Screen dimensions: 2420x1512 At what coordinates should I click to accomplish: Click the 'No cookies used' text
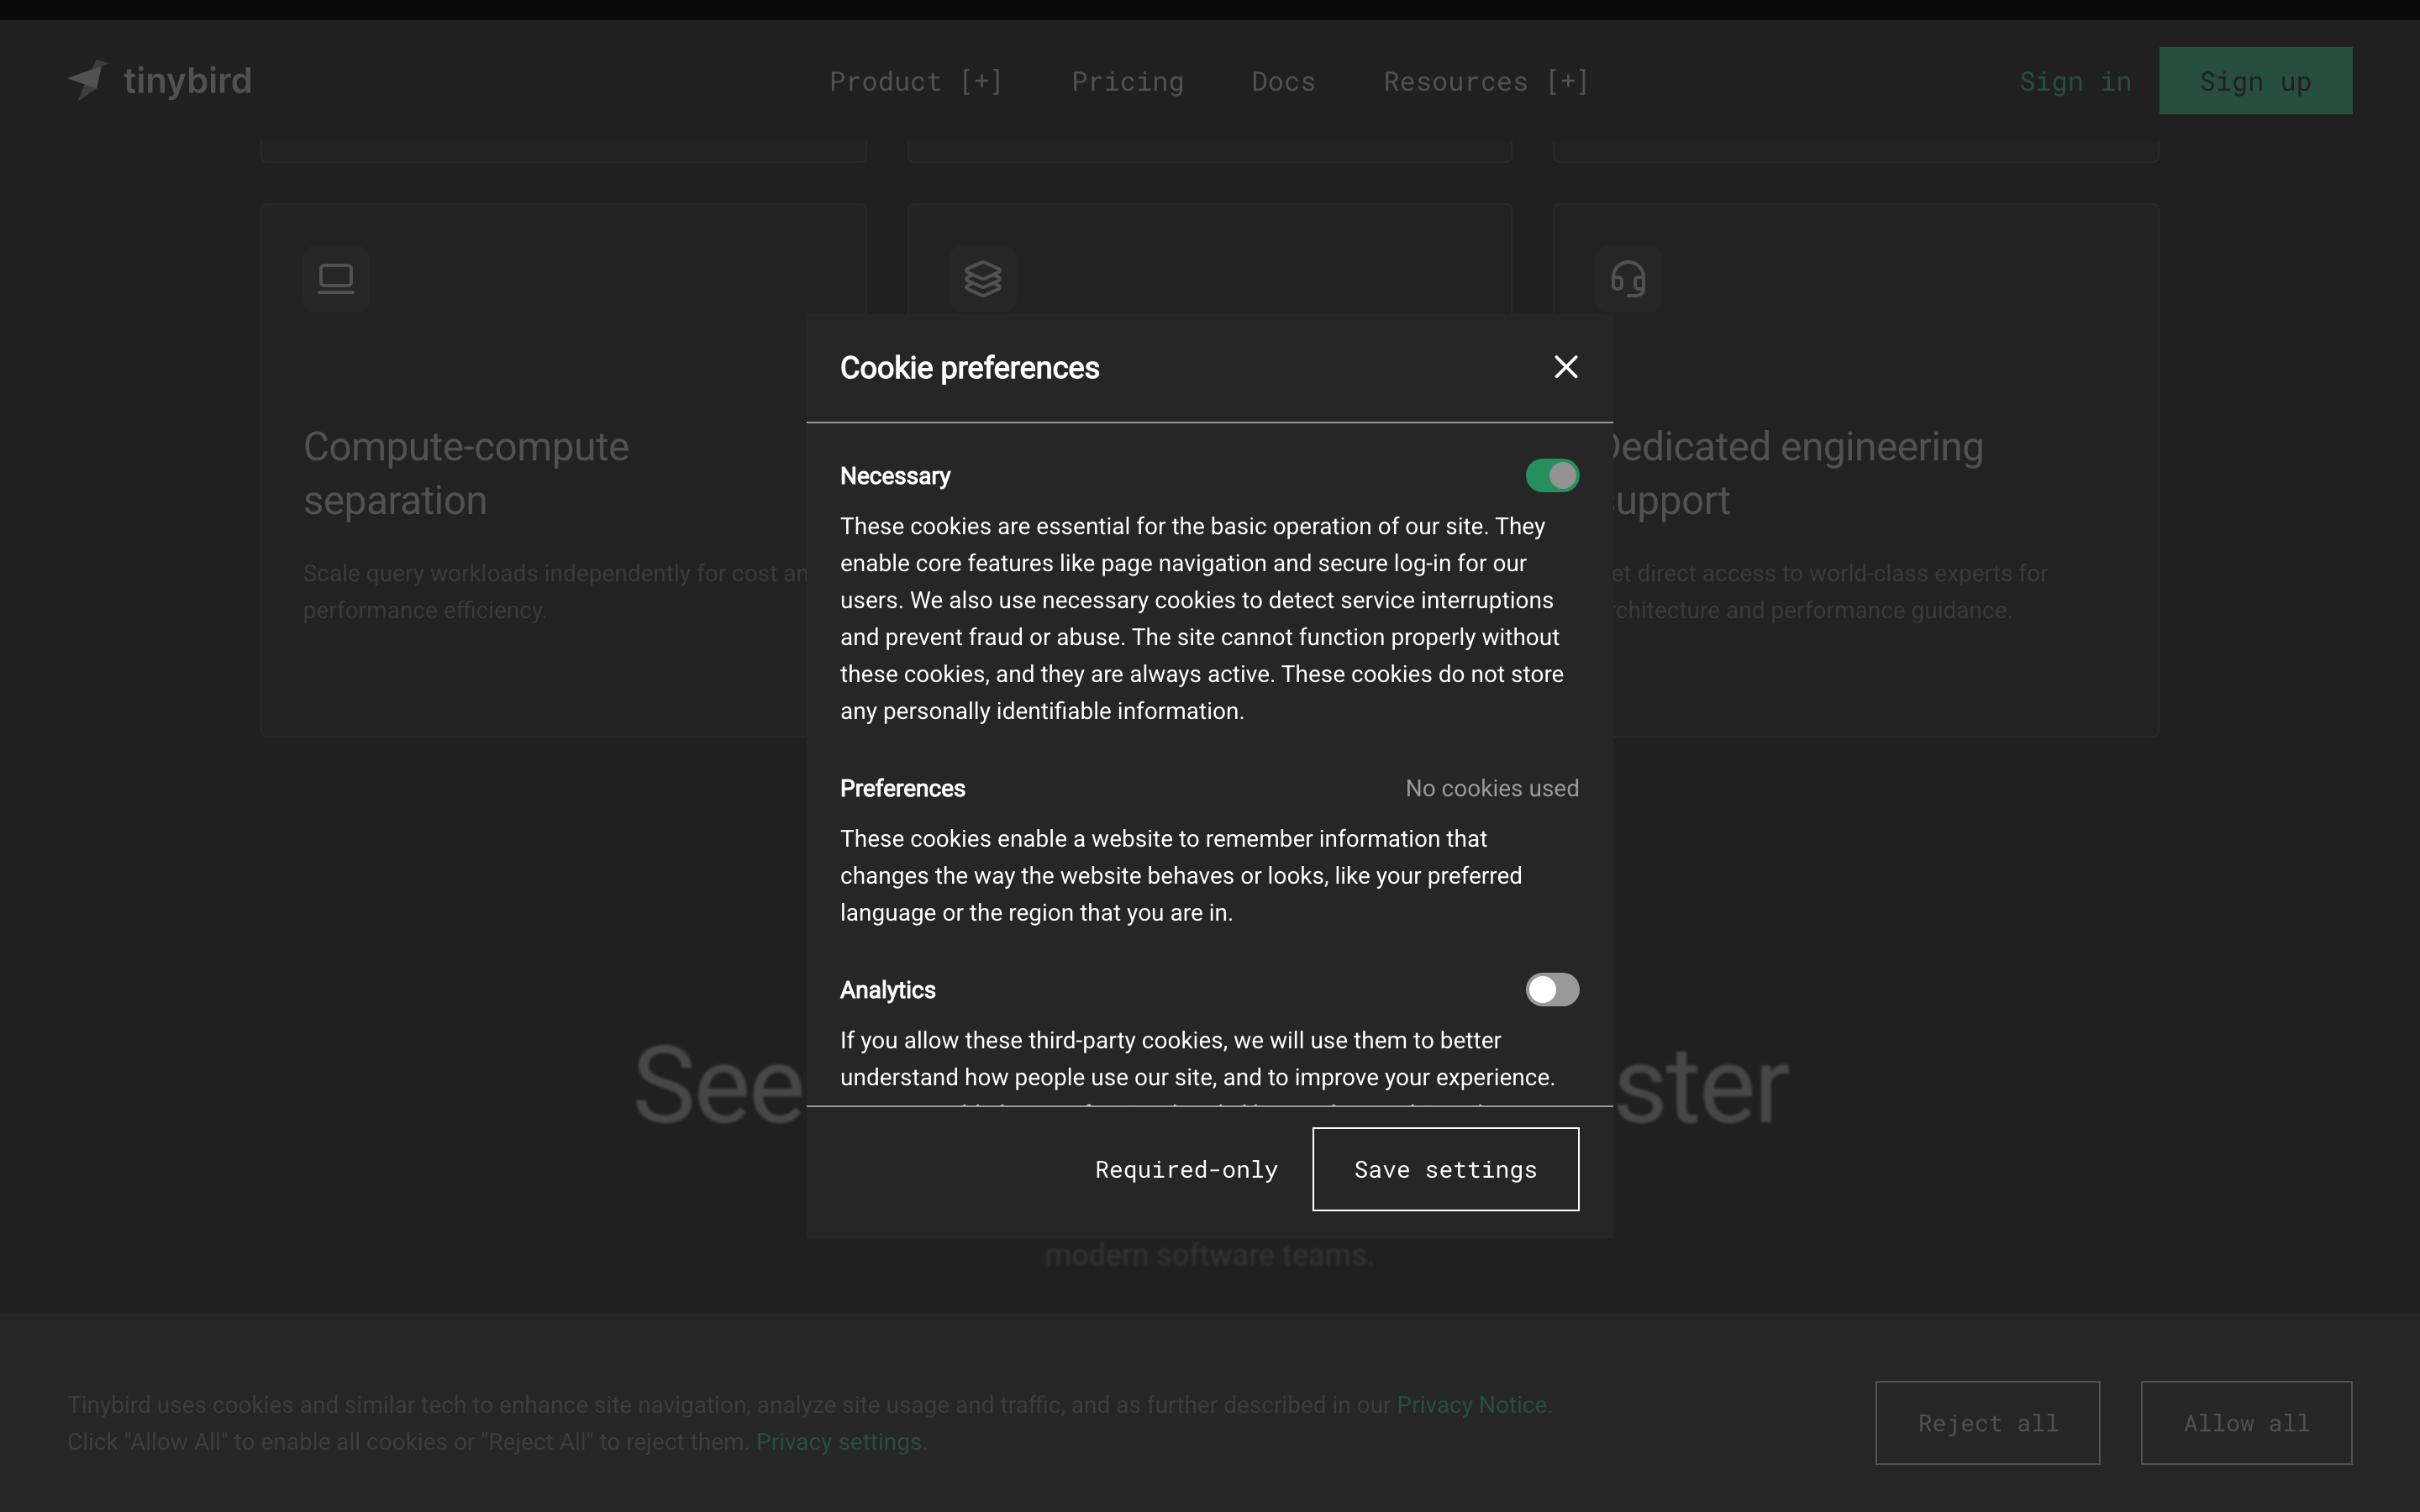1492,788
